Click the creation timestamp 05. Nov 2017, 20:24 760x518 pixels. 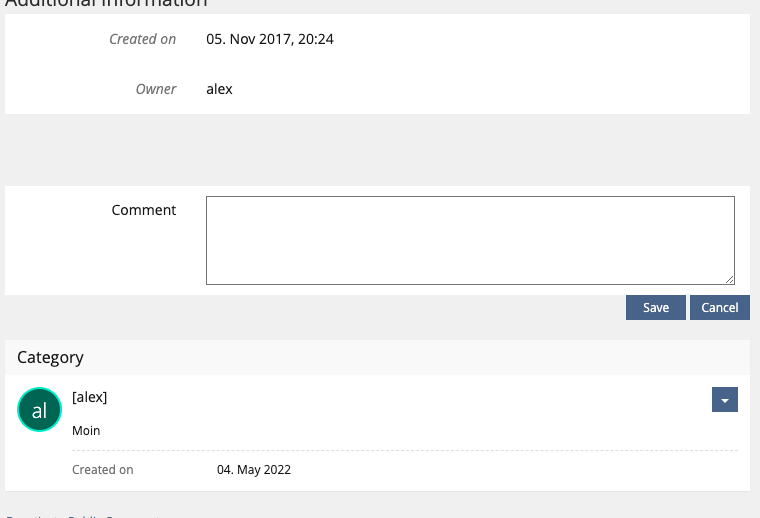[x=270, y=39]
